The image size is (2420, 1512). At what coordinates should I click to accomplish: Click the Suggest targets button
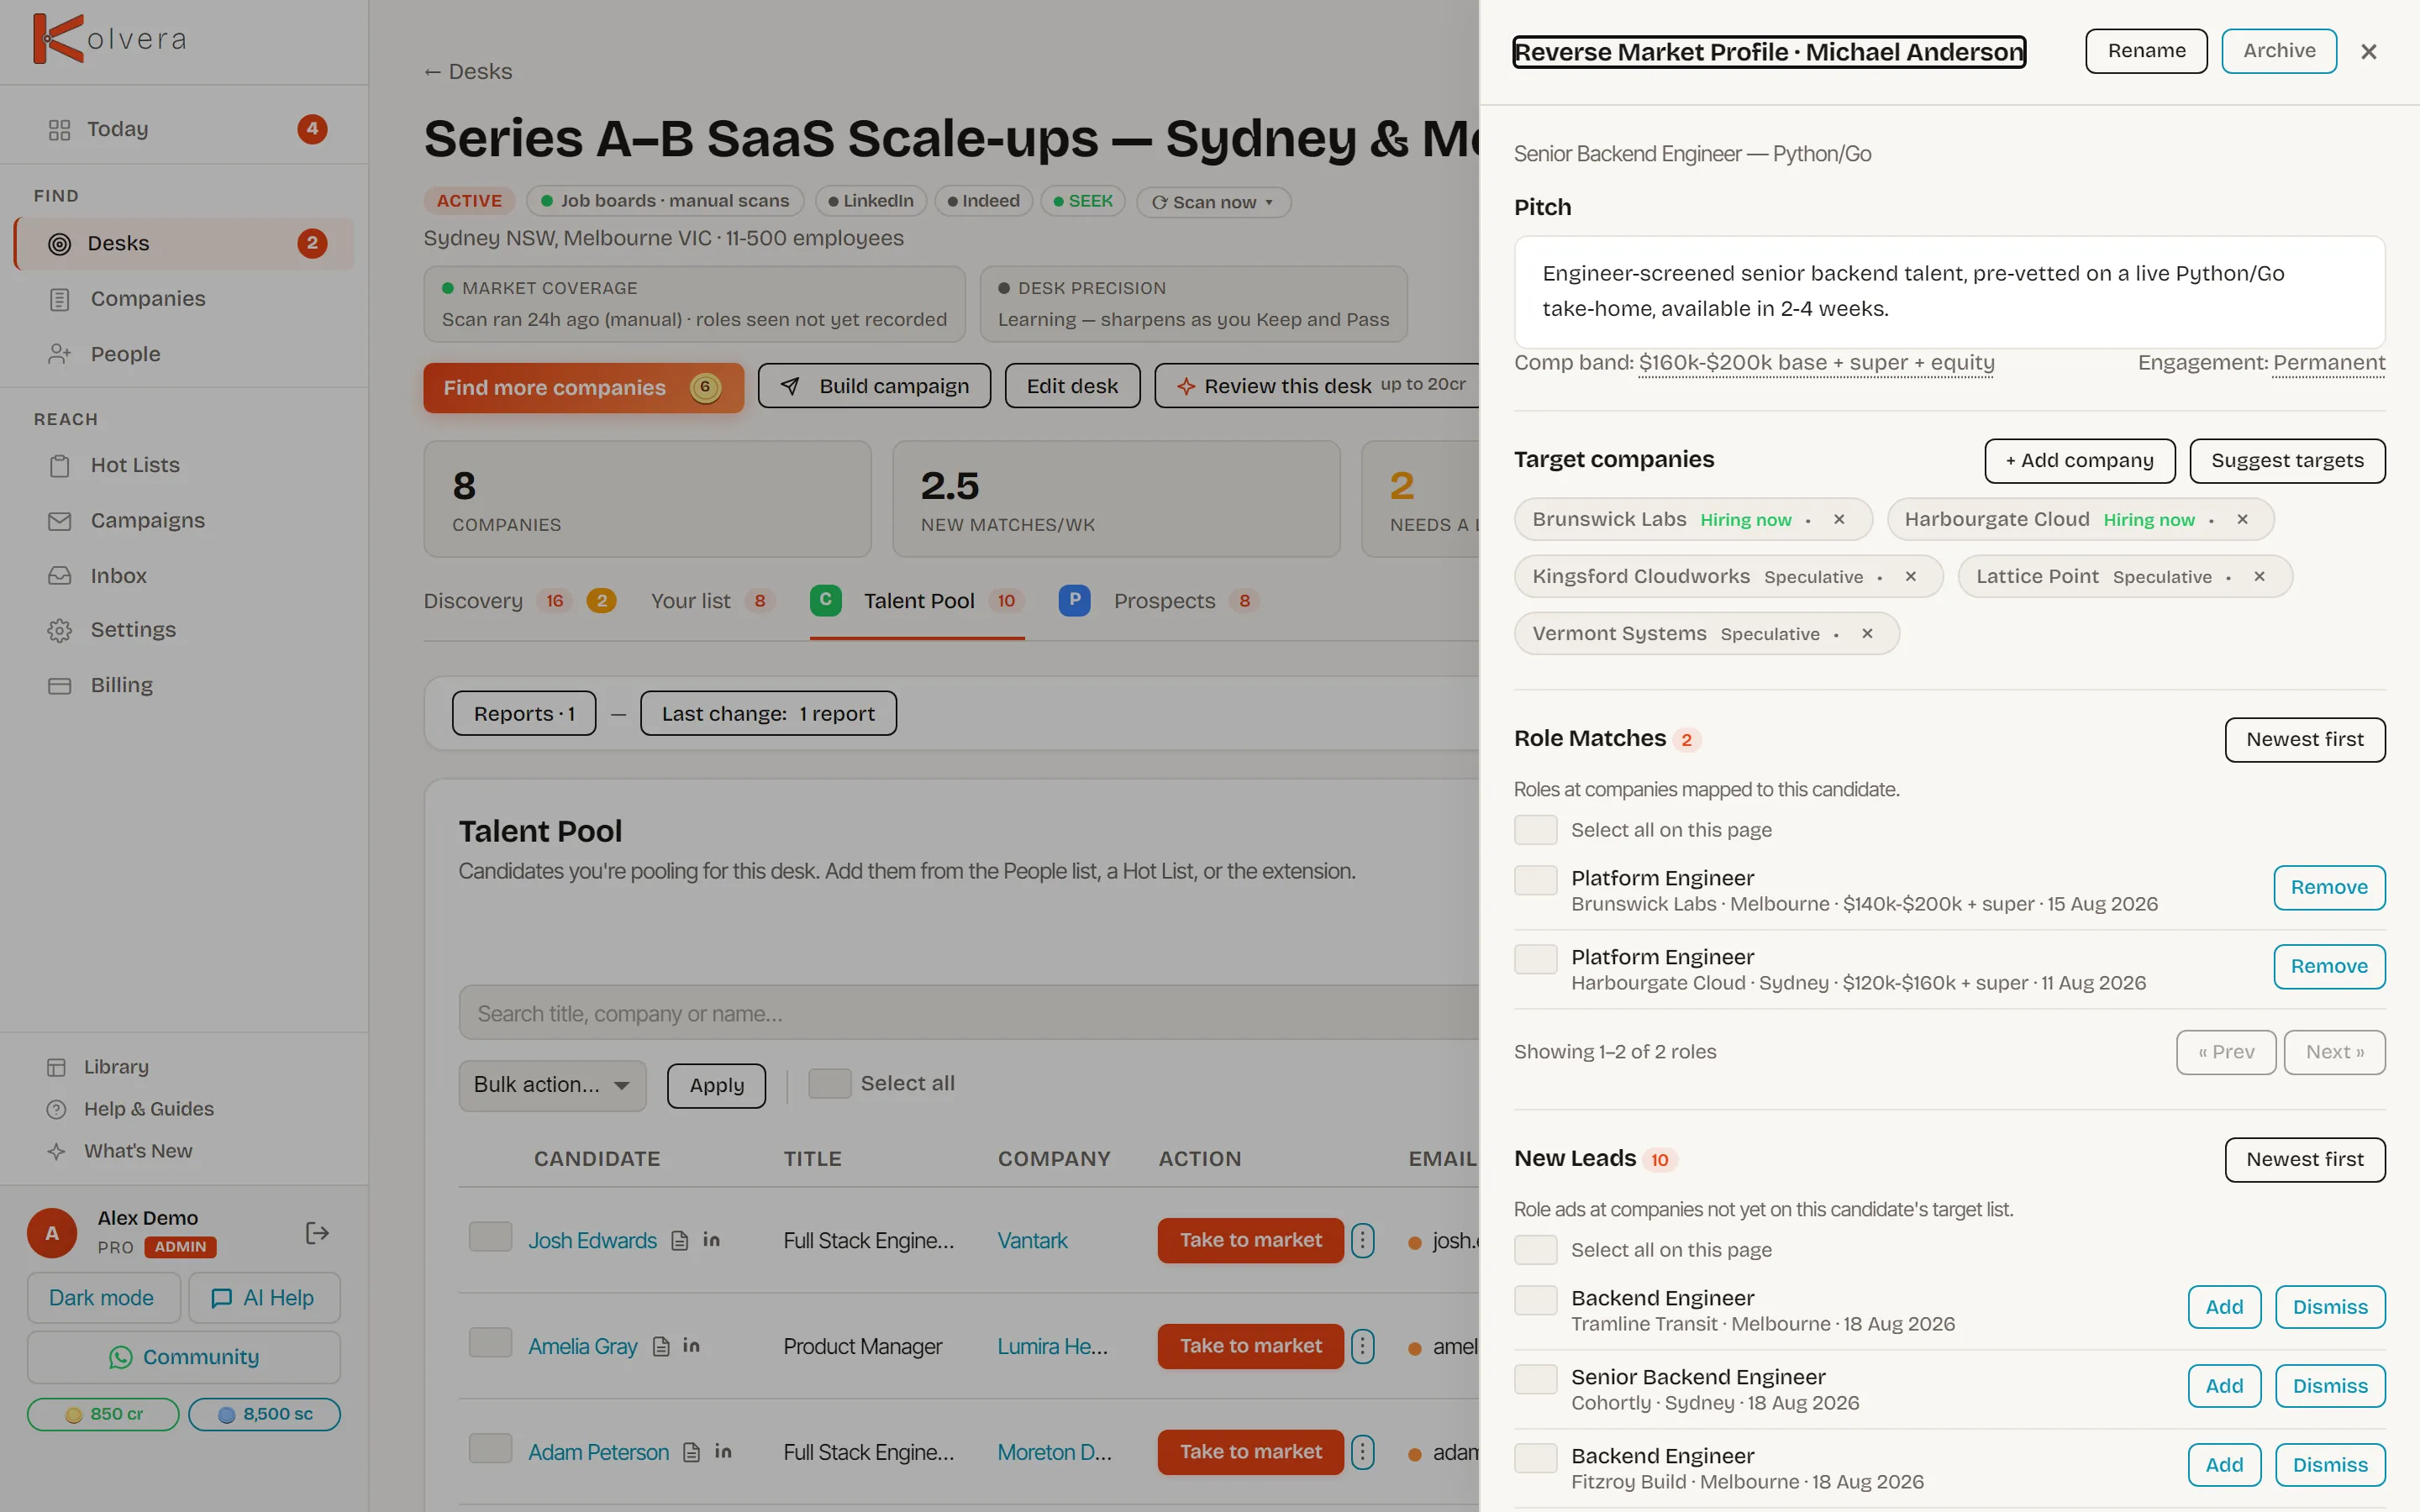2287,461
